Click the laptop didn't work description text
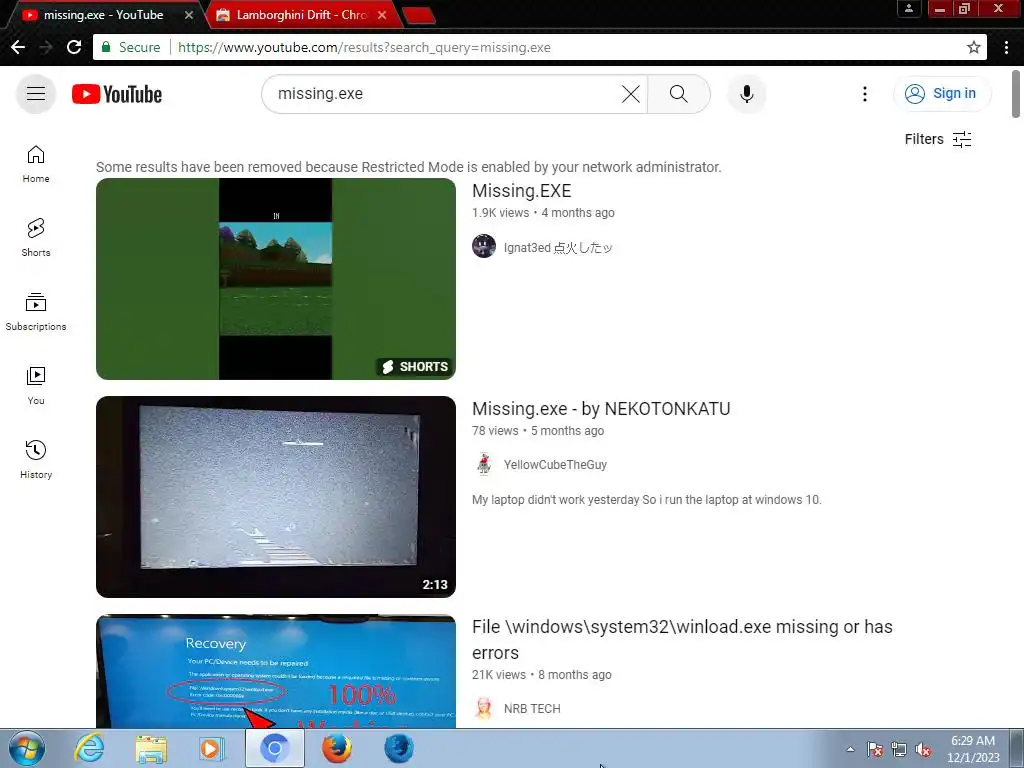Viewport: 1024px width, 768px height. pos(647,500)
